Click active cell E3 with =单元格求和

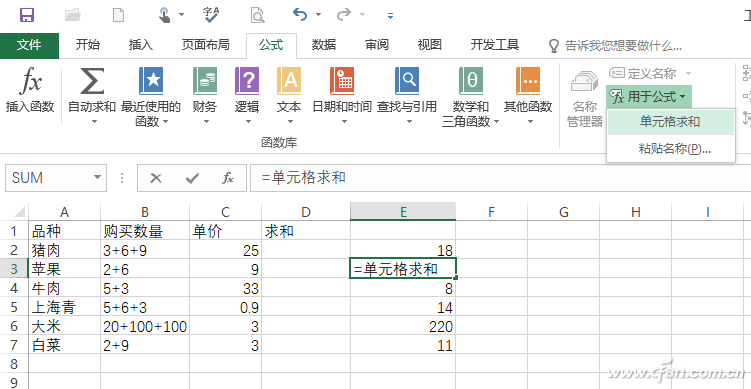[x=403, y=269]
